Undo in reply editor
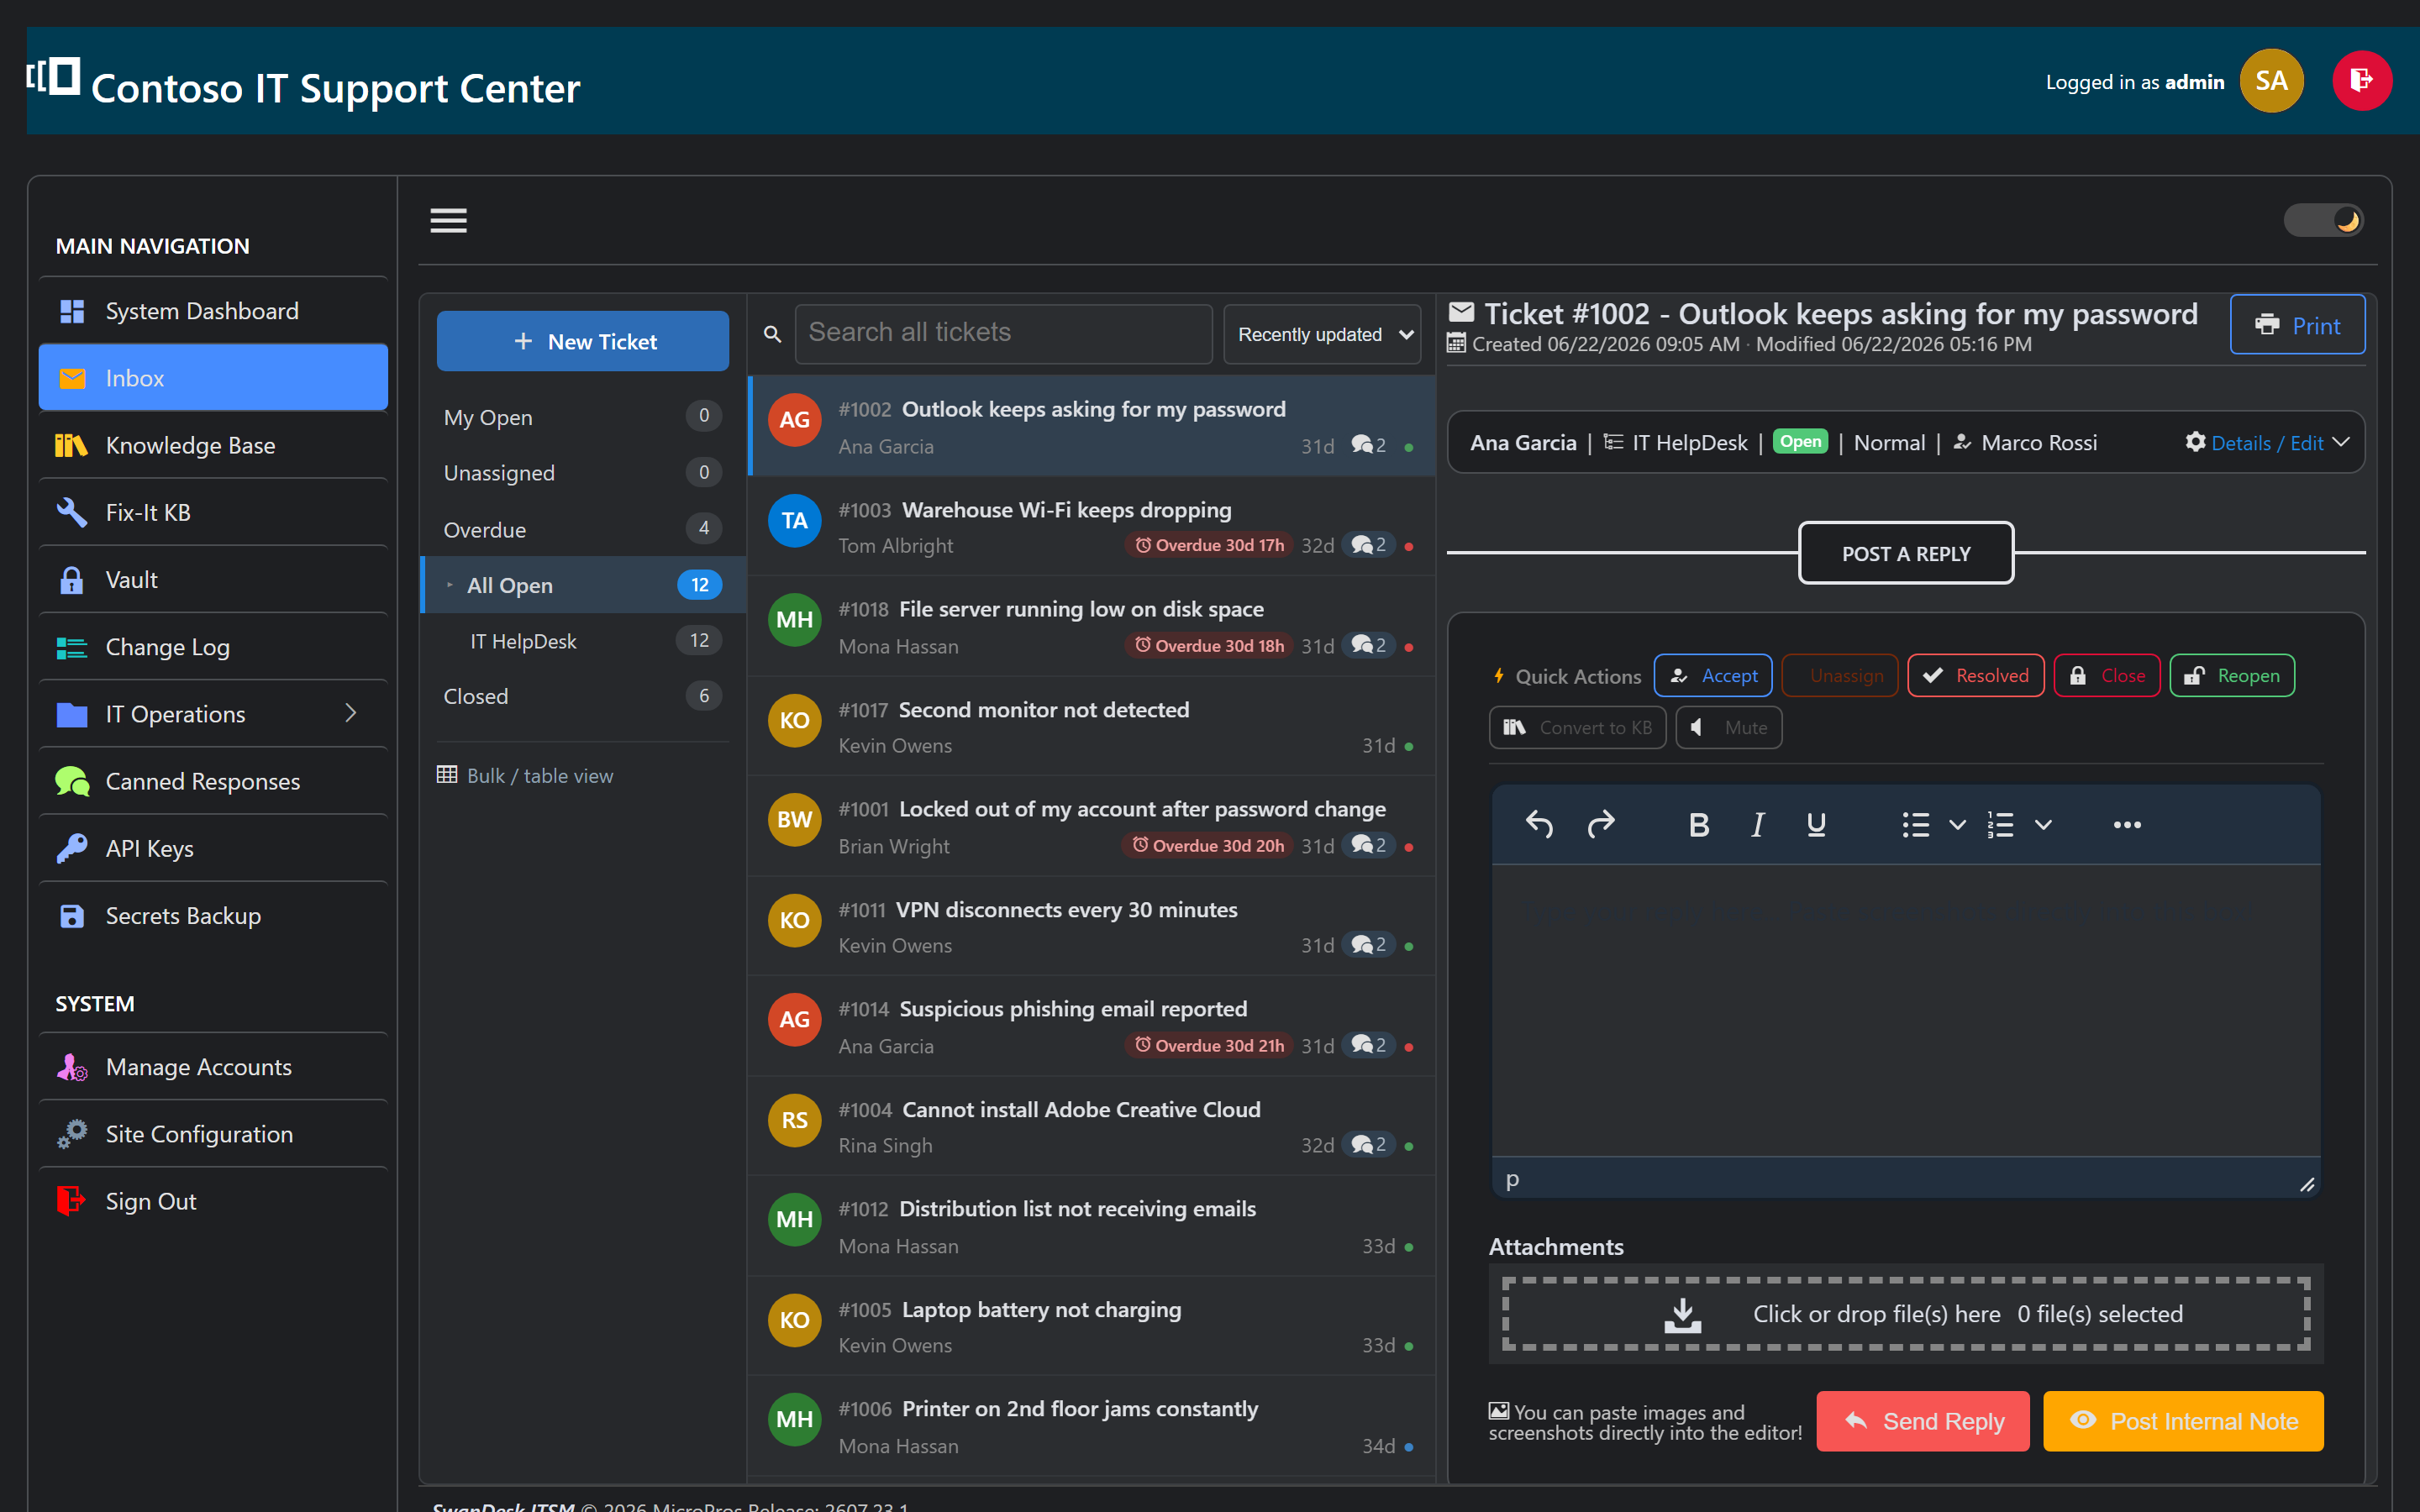The height and width of the screenshot is (1512, 2420). click(x=1539, y=825)
